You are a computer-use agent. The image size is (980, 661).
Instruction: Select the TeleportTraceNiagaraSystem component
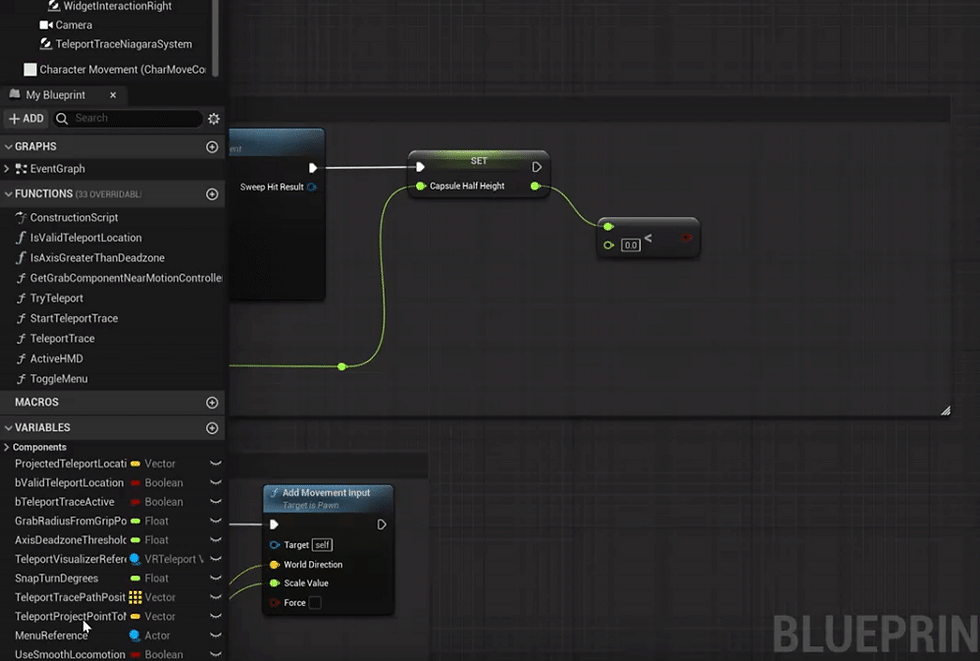pyautogui.click(x=116, y=44)
